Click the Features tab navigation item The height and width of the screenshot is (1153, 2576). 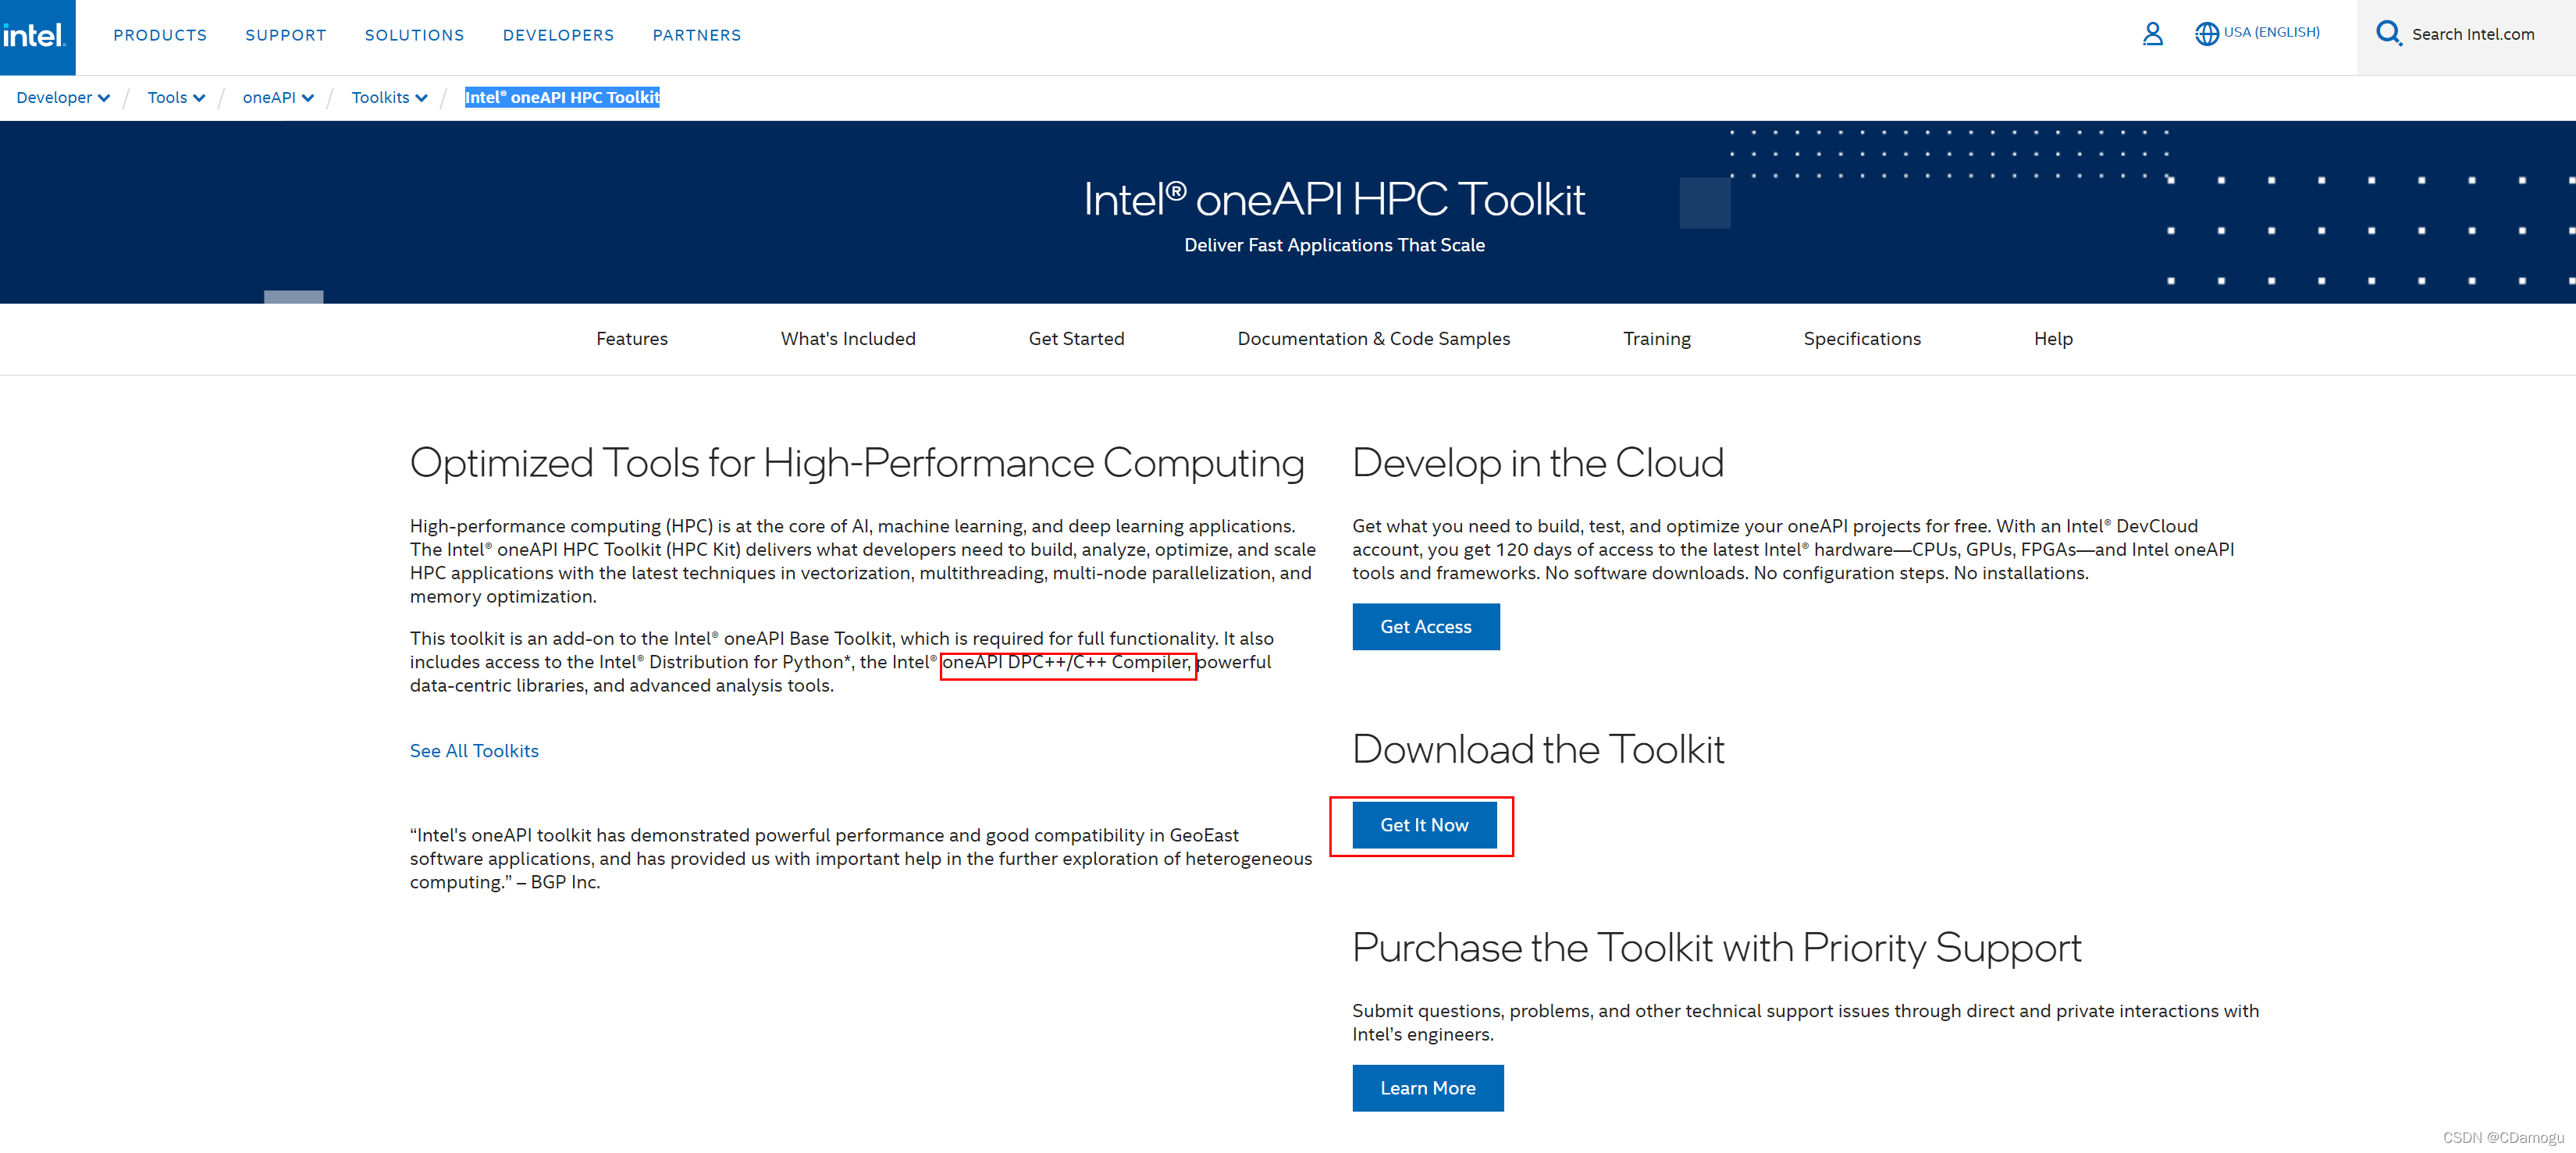point(632,338)
